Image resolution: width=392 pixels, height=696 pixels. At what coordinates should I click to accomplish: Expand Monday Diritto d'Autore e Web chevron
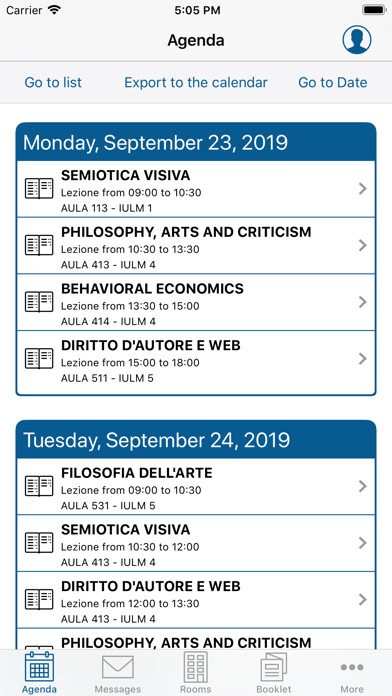pos(363,358)
